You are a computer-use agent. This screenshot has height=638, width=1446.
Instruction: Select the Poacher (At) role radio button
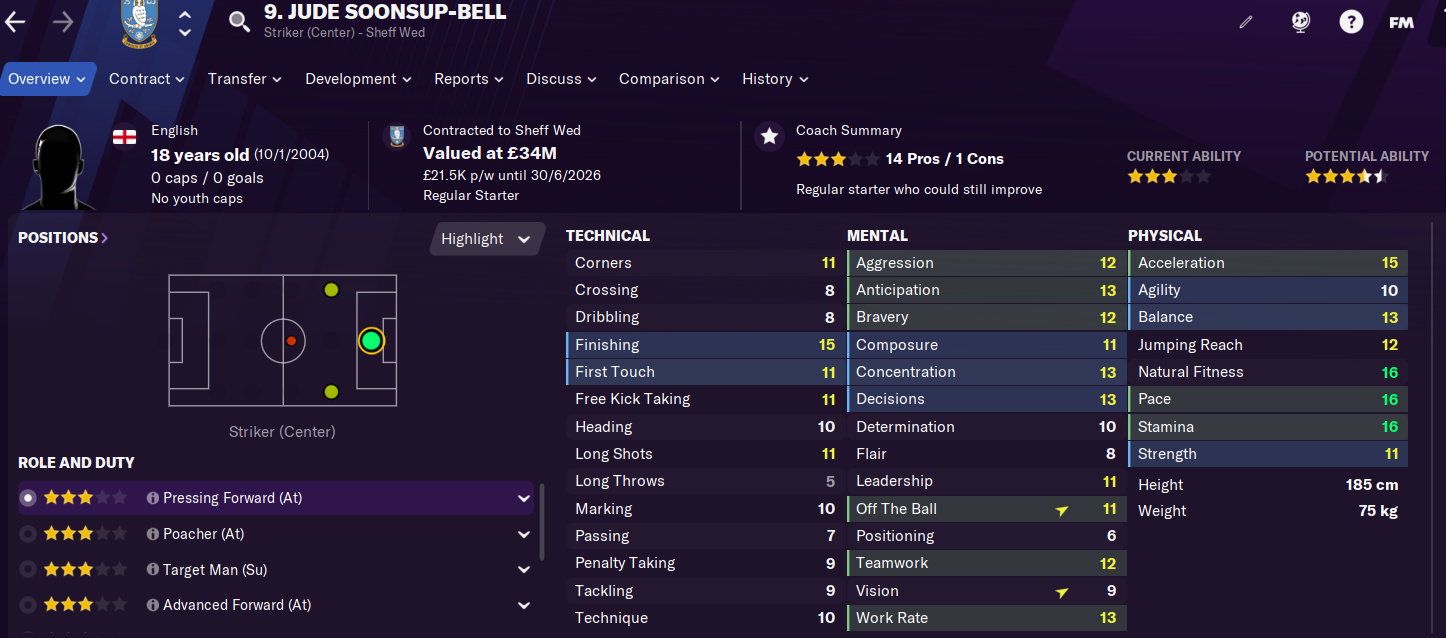(28, 534)
